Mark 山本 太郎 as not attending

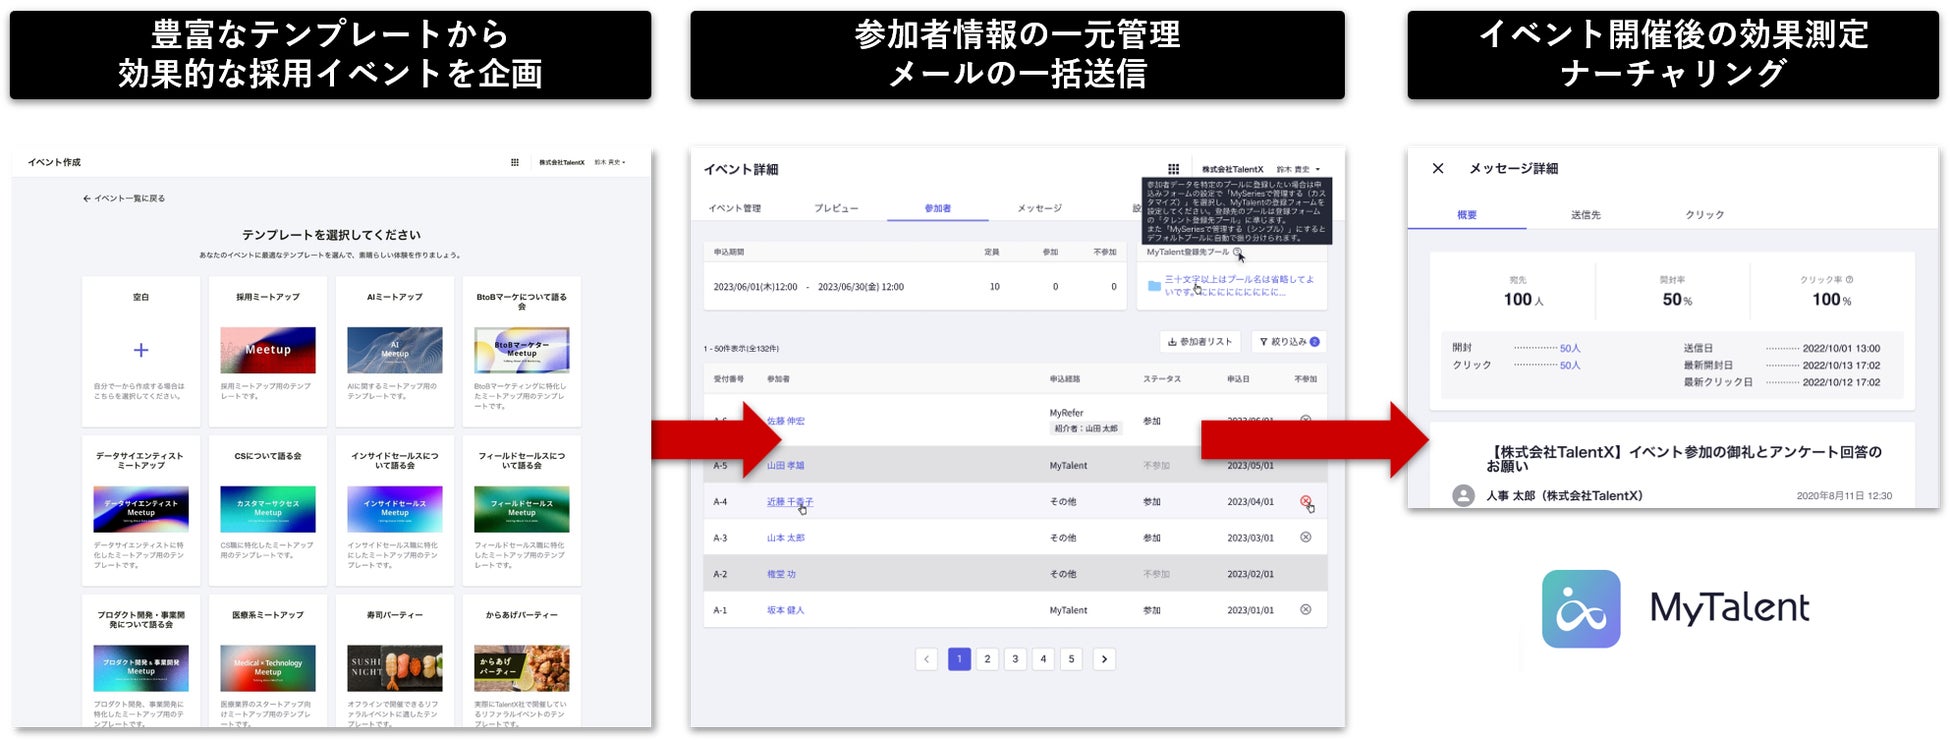coord(1305,537)
